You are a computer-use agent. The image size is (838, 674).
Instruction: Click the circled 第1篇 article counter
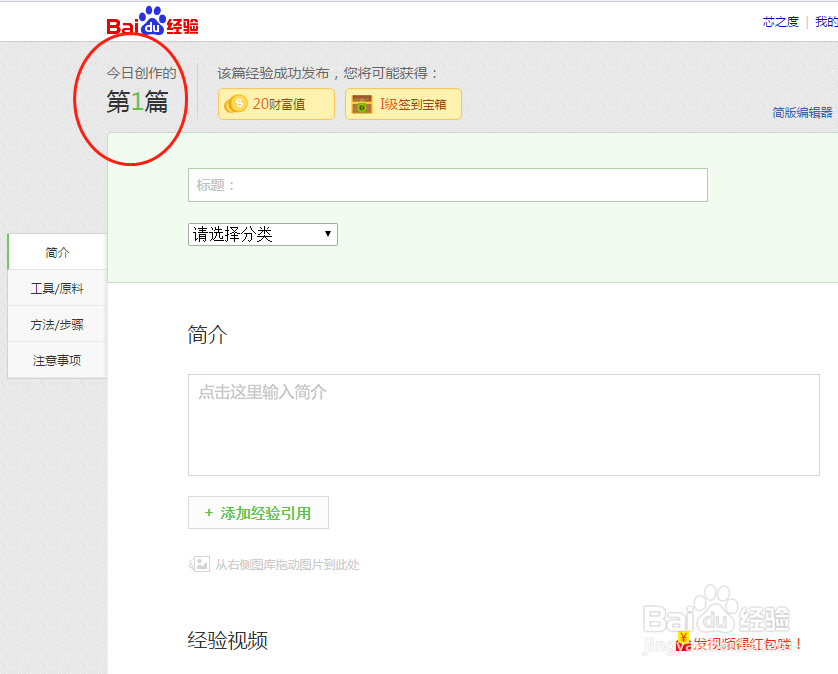click(x=138, y=100)
